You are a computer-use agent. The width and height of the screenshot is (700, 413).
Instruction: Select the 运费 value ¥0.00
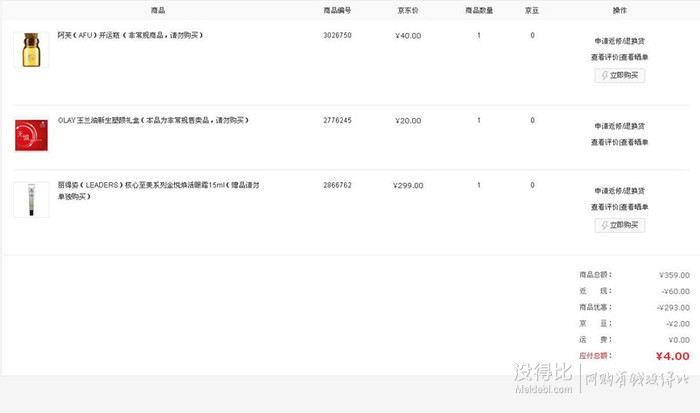tap(679, 340)
